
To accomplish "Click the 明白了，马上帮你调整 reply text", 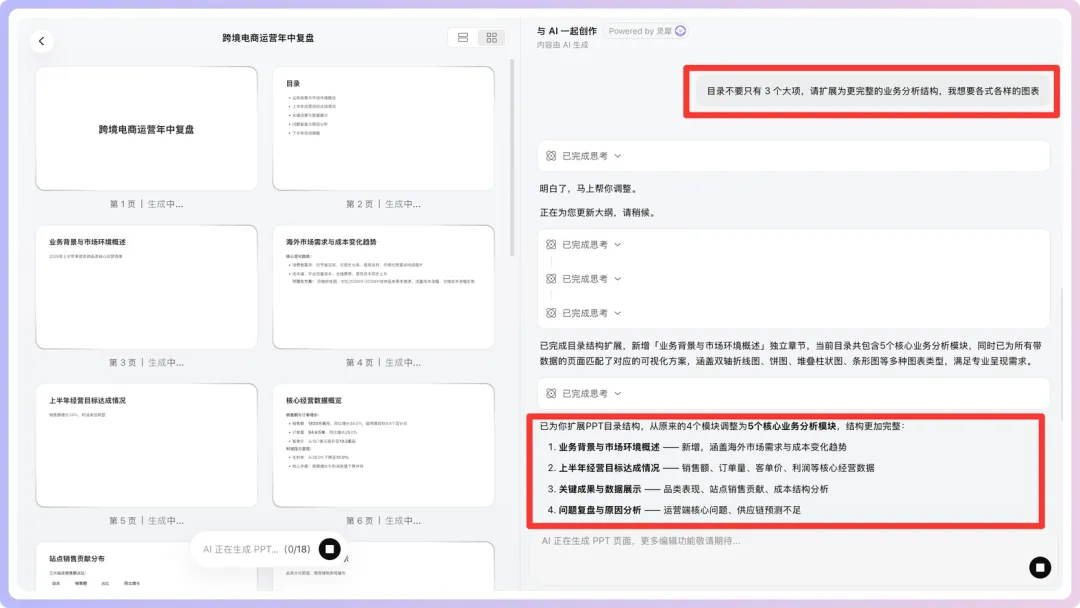I will (589, 189).
